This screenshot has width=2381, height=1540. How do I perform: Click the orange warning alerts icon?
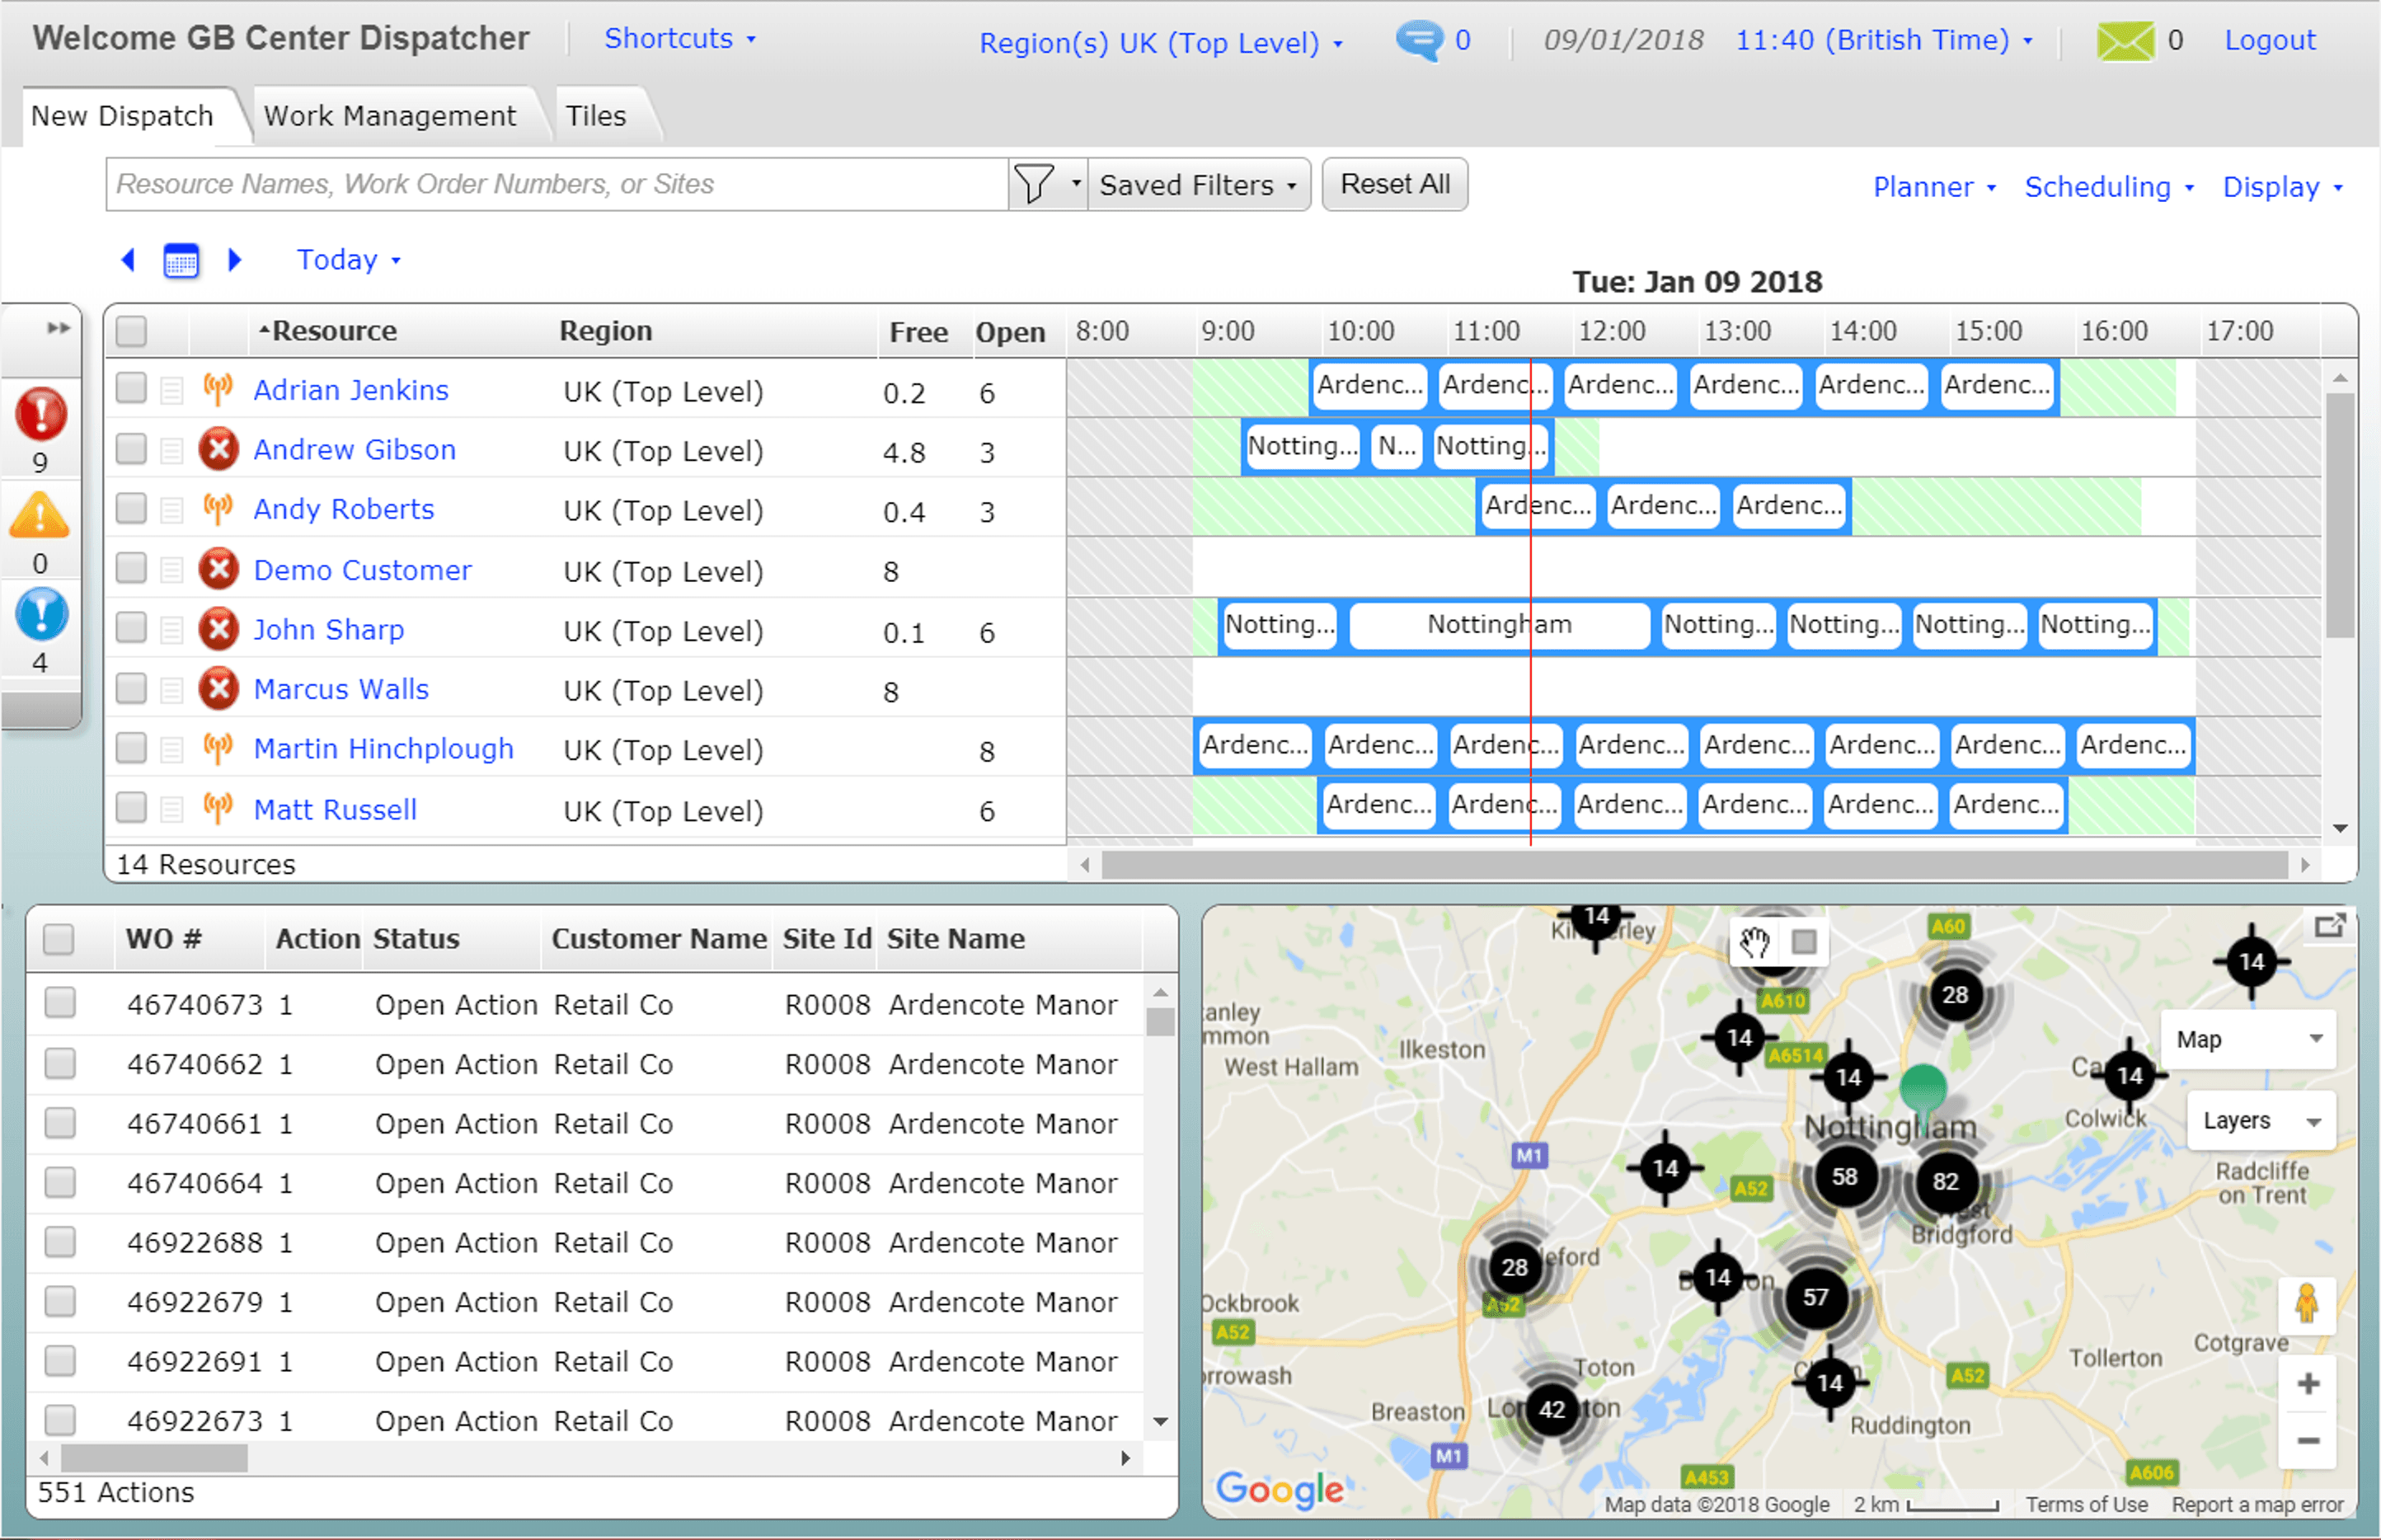point(39,516)
